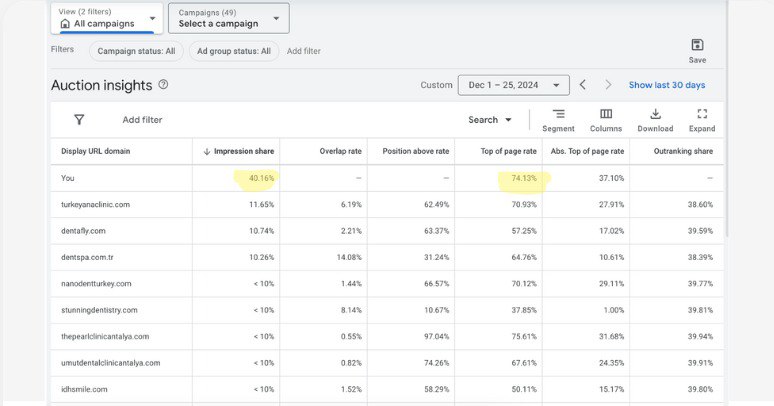Sort by Display URL domain column
Screen dimensions: 774x406
click(x=96, y=151)
